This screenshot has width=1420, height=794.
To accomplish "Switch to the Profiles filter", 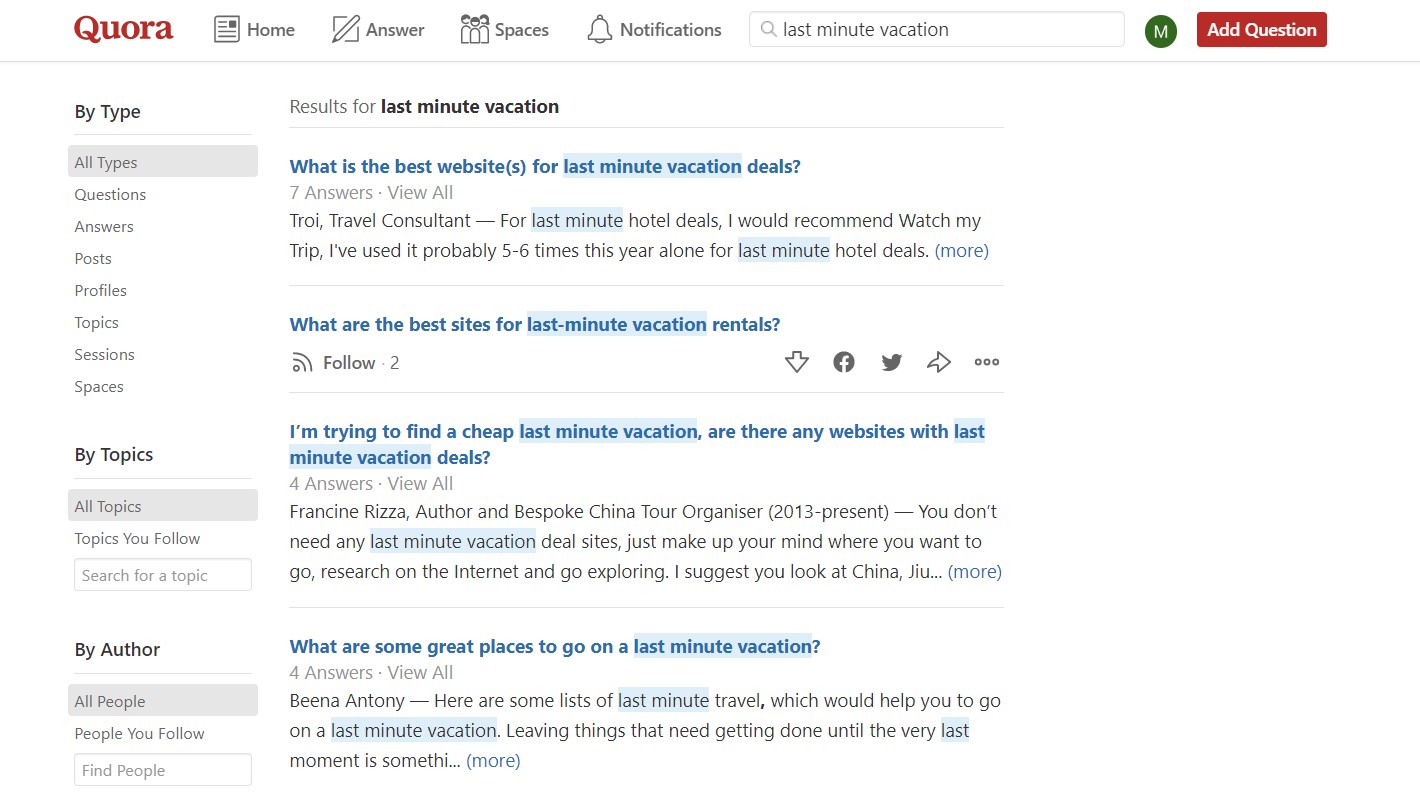I will click(100, 290).
